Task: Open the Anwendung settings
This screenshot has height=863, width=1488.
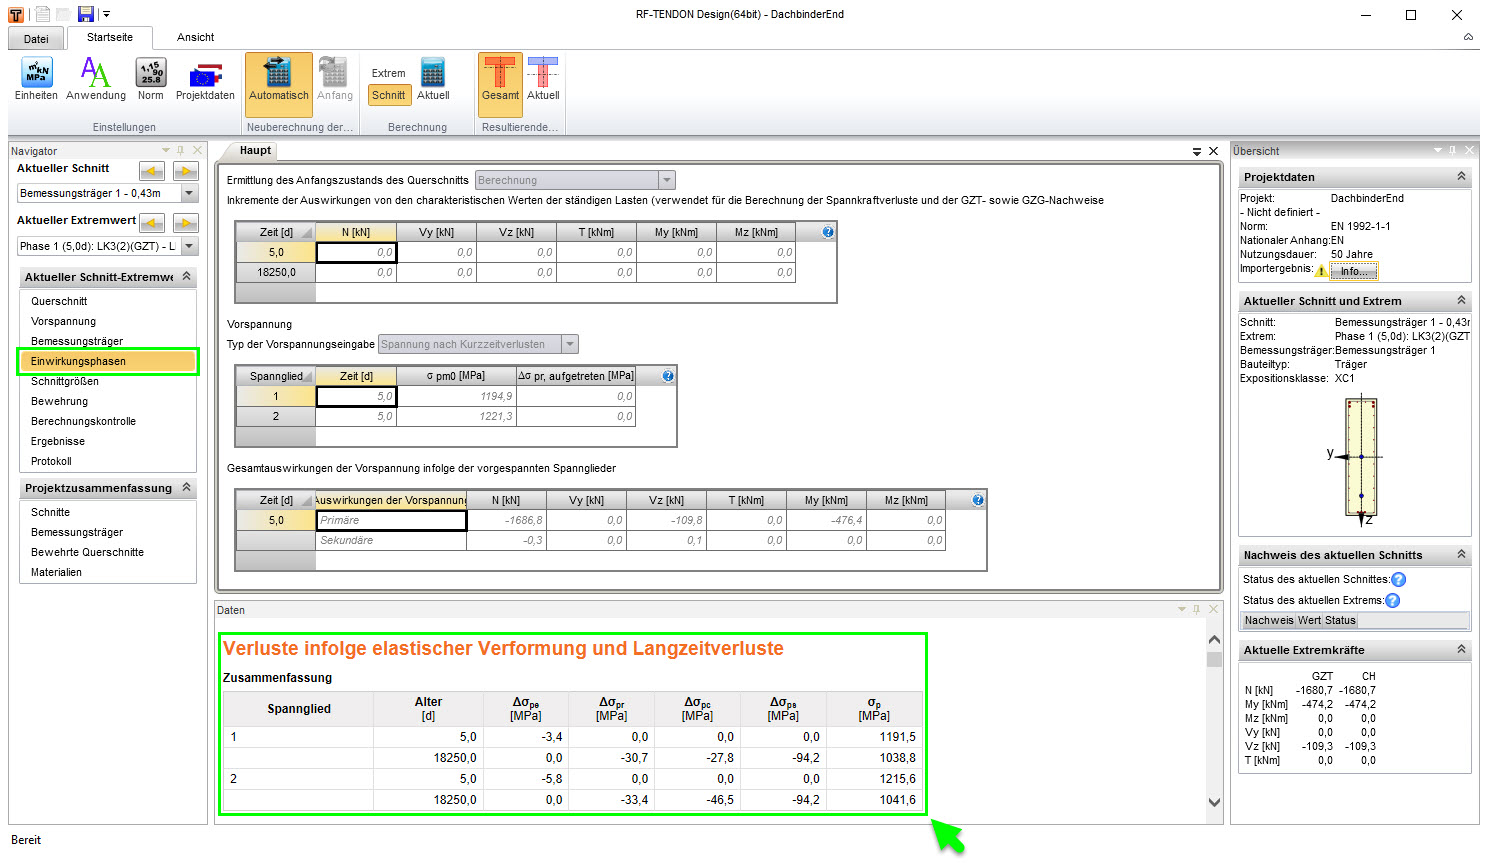Action: [x=96, y=79]
